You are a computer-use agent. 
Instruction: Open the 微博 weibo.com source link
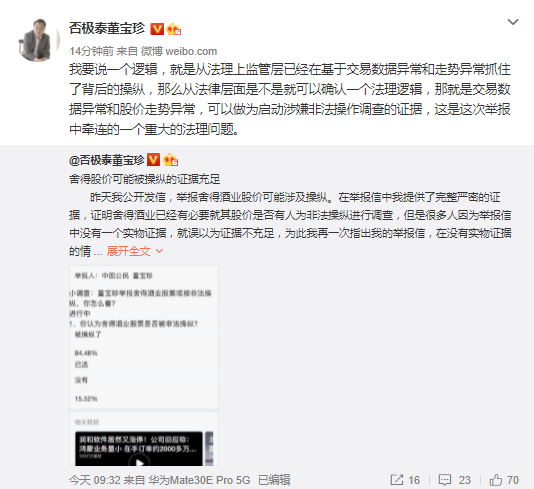[x=179, y=51]
